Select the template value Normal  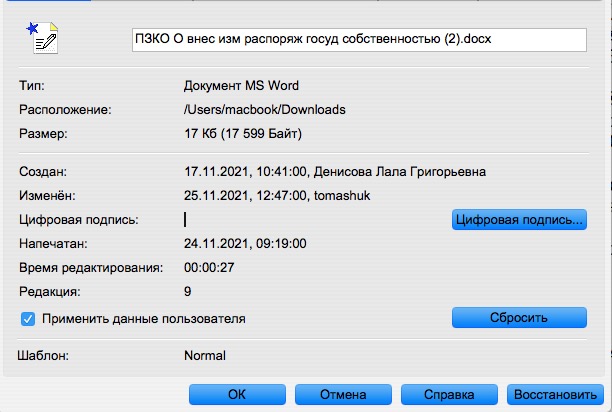(205, 355)
